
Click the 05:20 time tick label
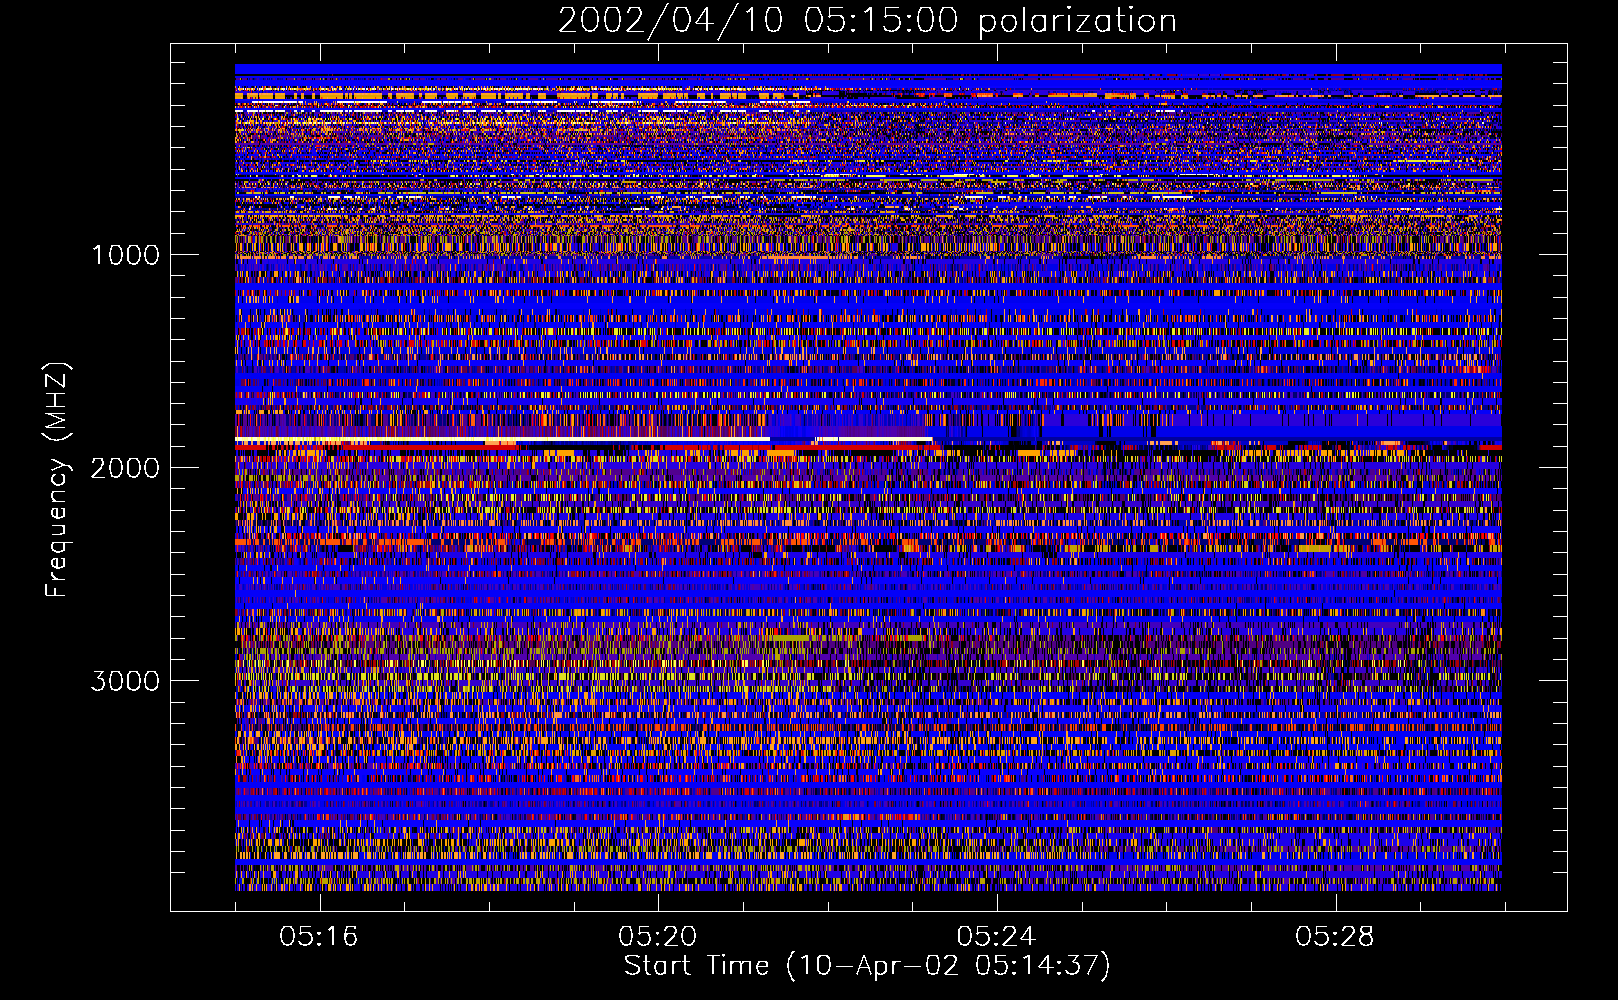pos(658,937)
